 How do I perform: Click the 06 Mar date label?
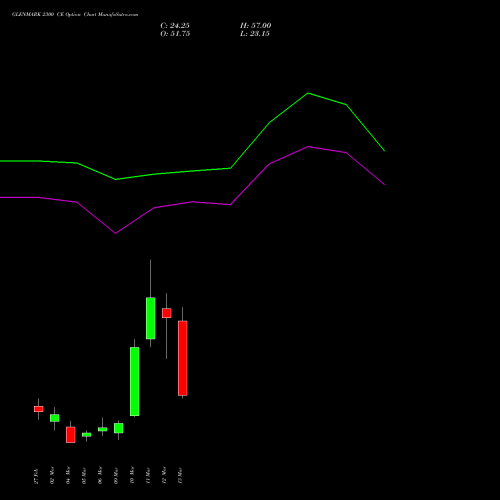(x=100, y=476)
